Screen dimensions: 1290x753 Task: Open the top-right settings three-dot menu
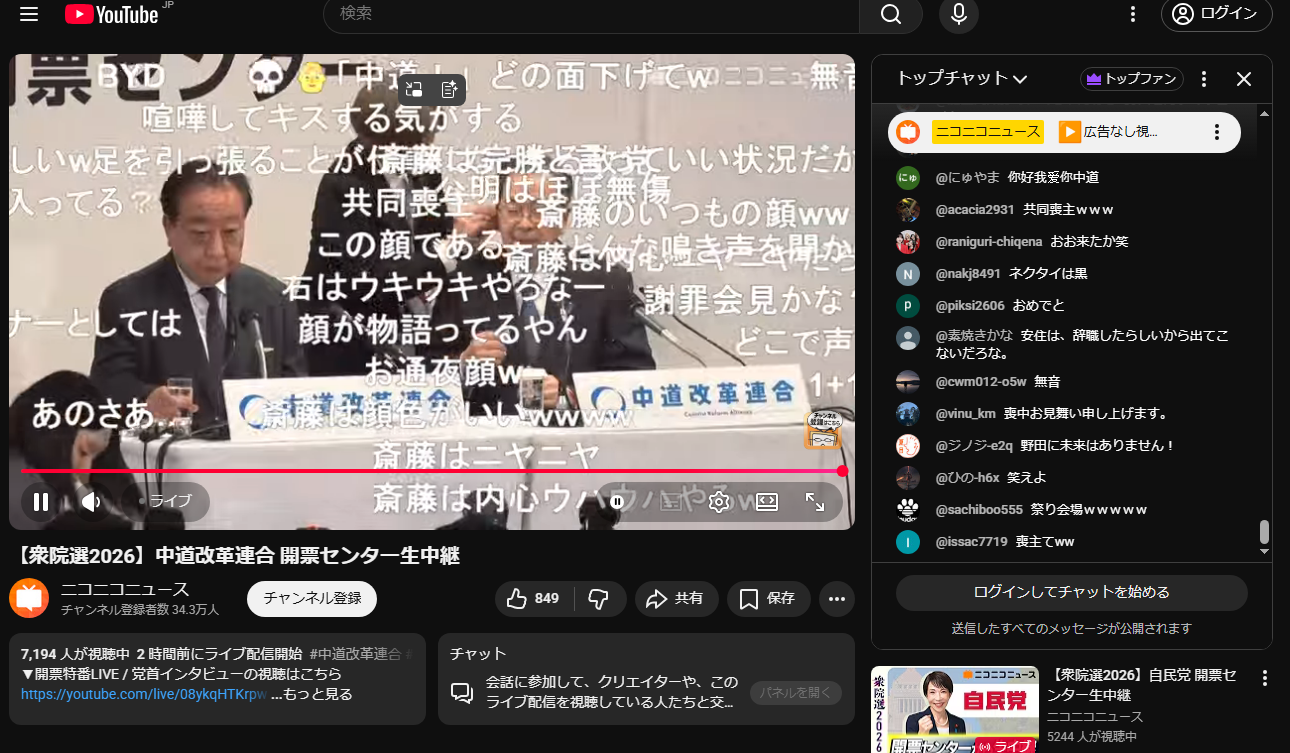point(1133,14)
